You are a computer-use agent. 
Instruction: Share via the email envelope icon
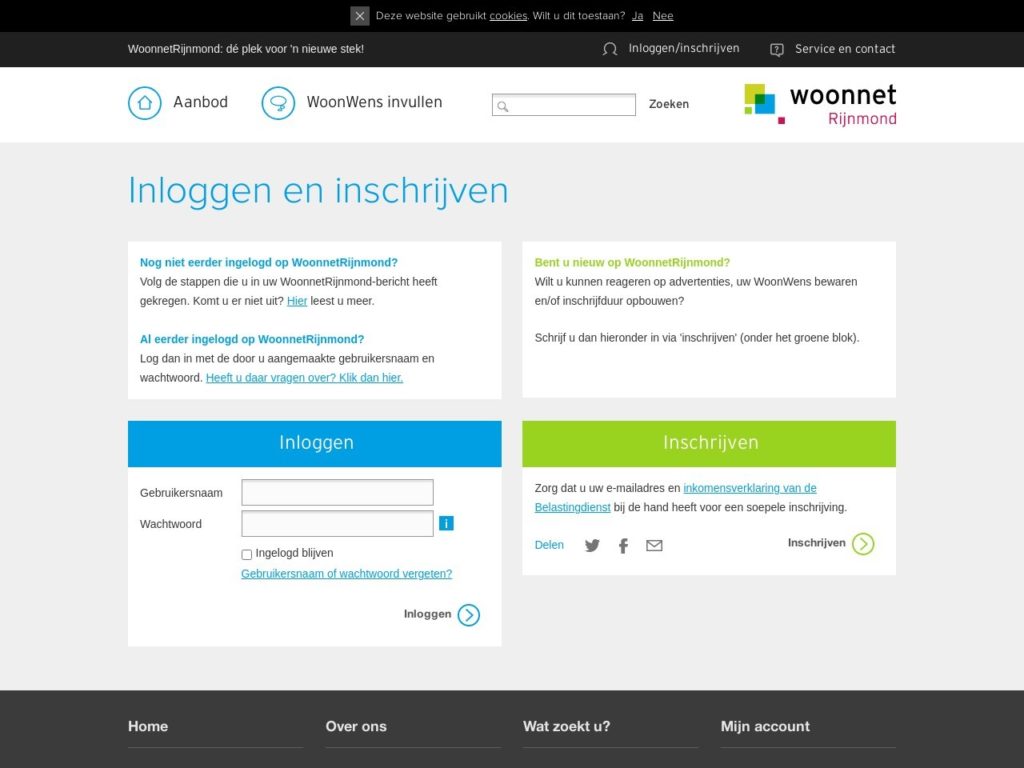pyautogui.click(x=654, y=545)
